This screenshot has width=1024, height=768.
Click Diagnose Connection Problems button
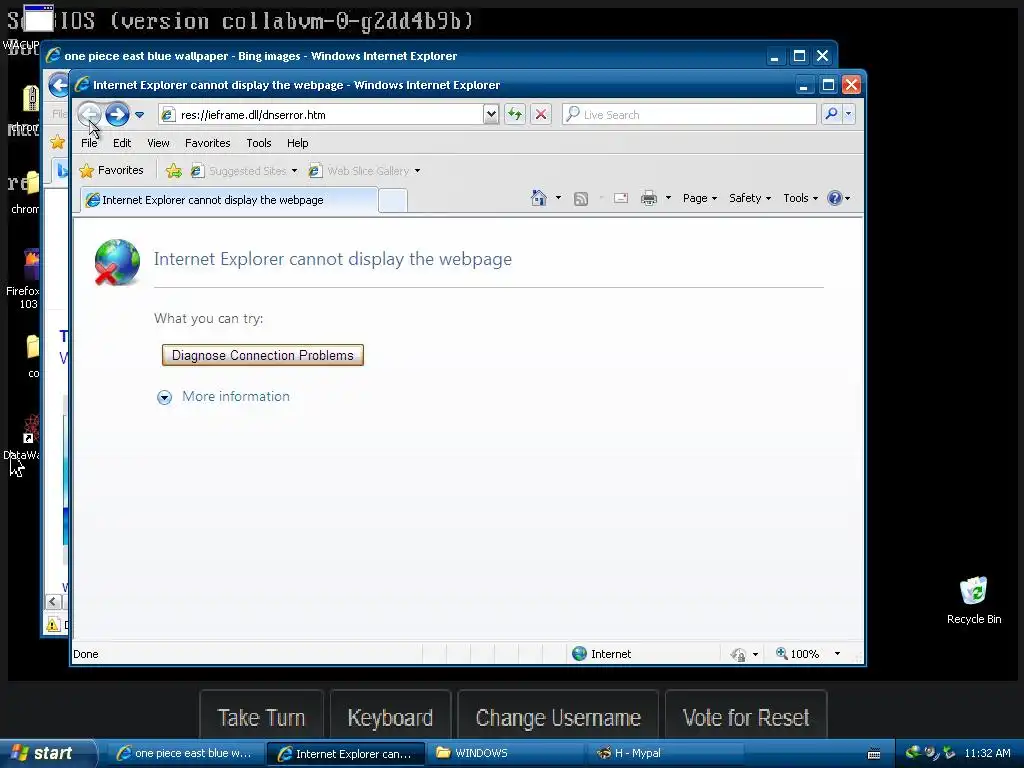click(x=263, y=355)
